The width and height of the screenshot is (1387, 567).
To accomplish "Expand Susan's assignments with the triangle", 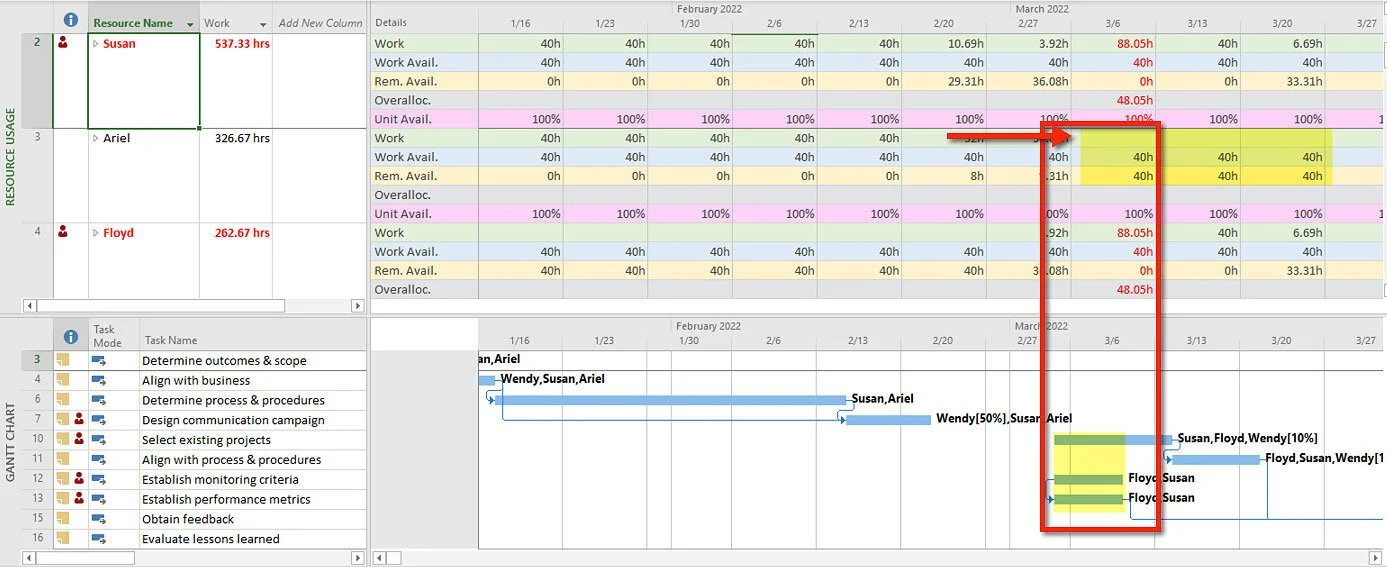I will click(x=96, y=43).
